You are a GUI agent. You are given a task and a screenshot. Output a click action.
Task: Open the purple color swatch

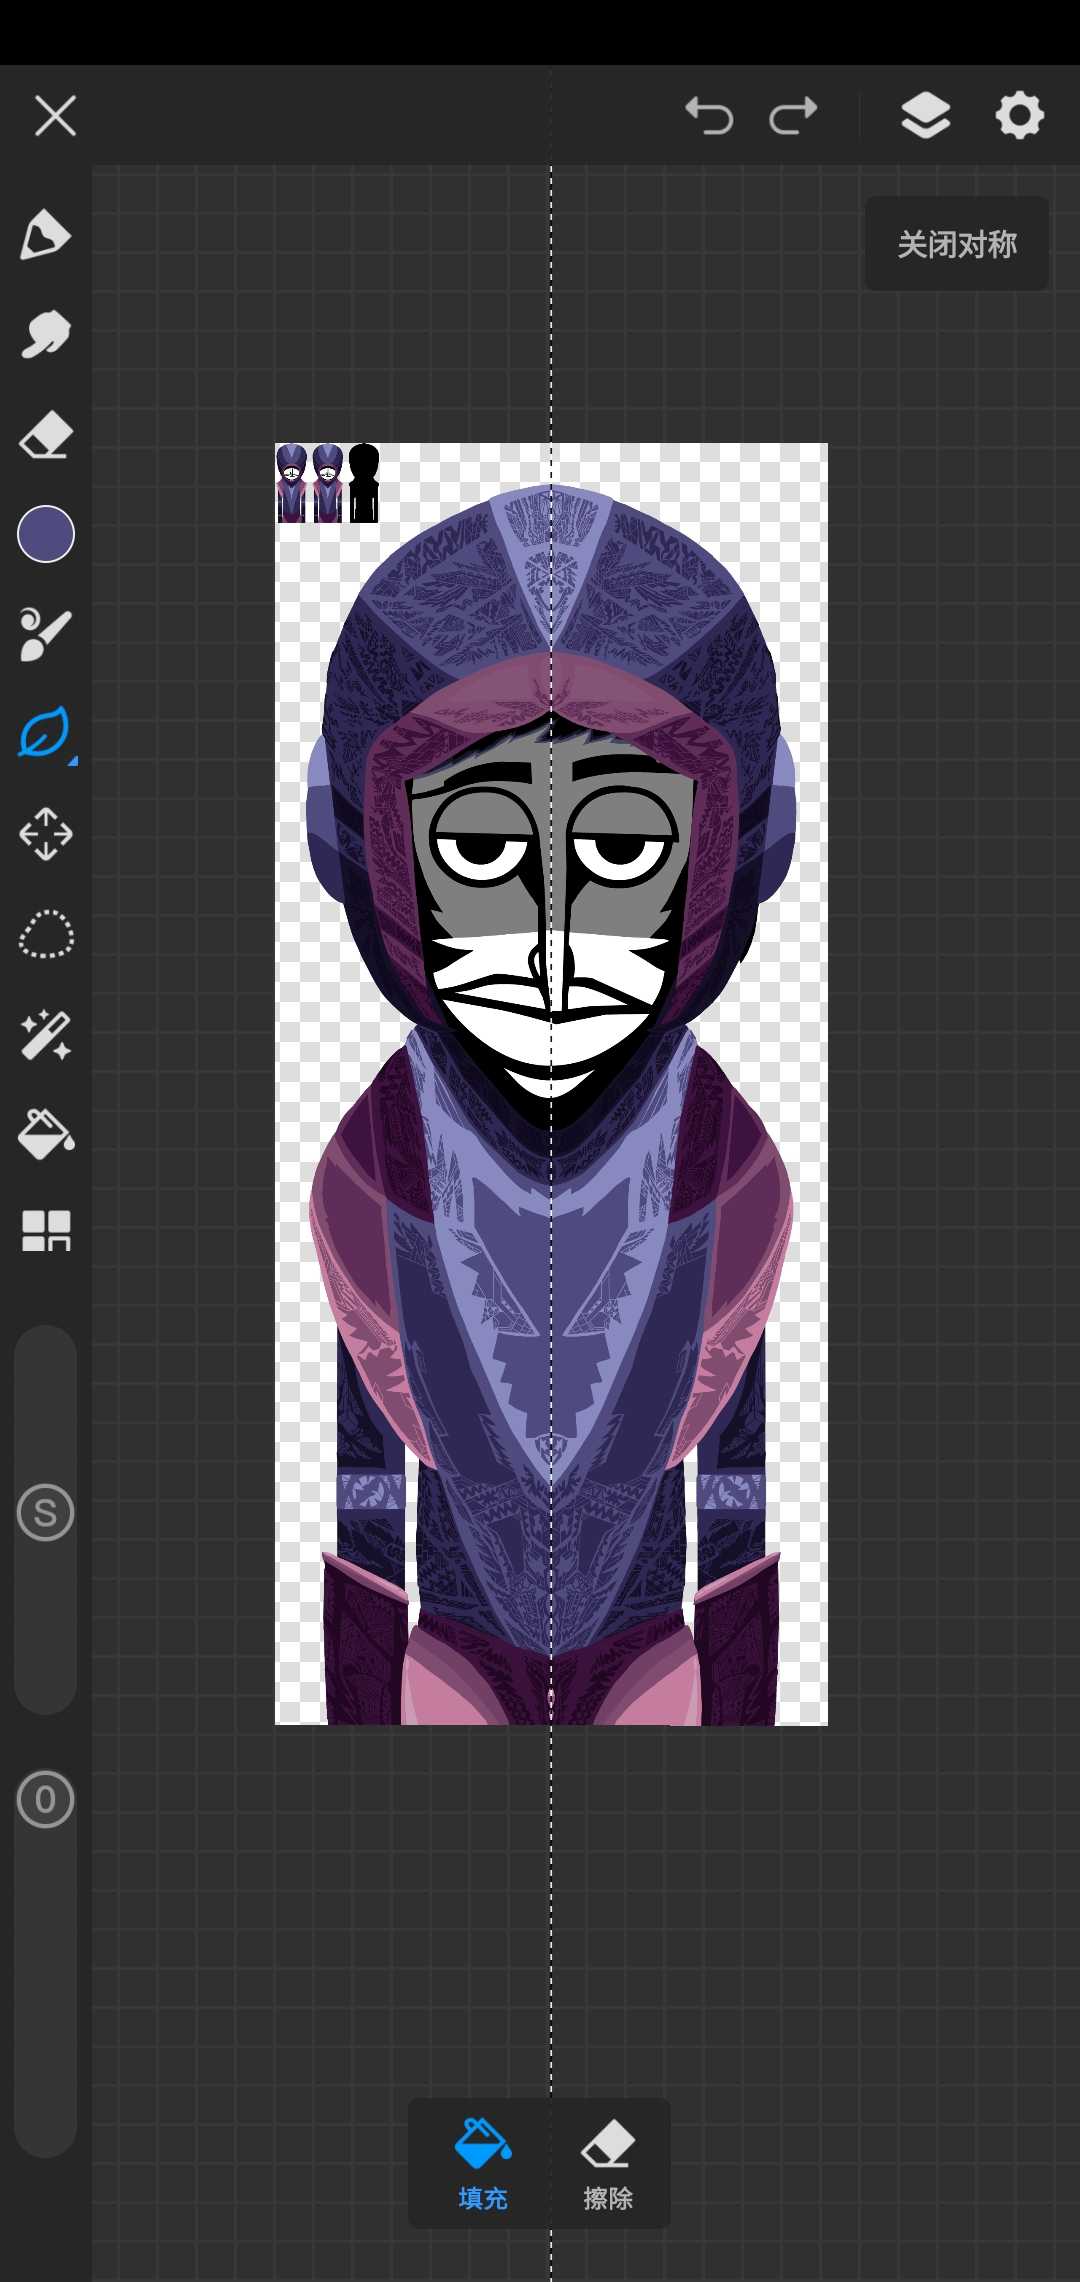tap(46, 534)
